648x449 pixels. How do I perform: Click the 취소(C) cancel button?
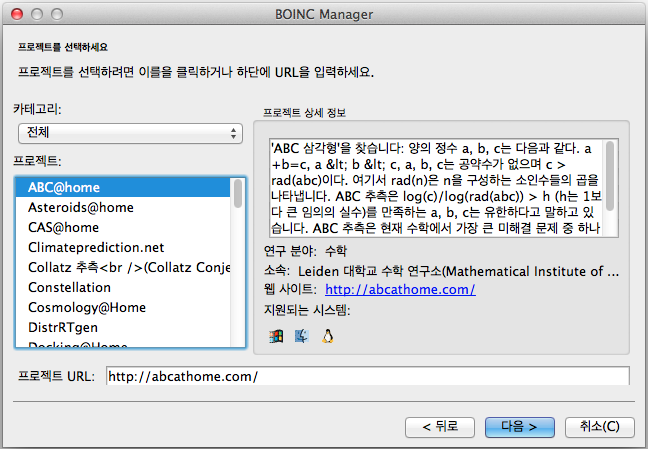point(600,427)
